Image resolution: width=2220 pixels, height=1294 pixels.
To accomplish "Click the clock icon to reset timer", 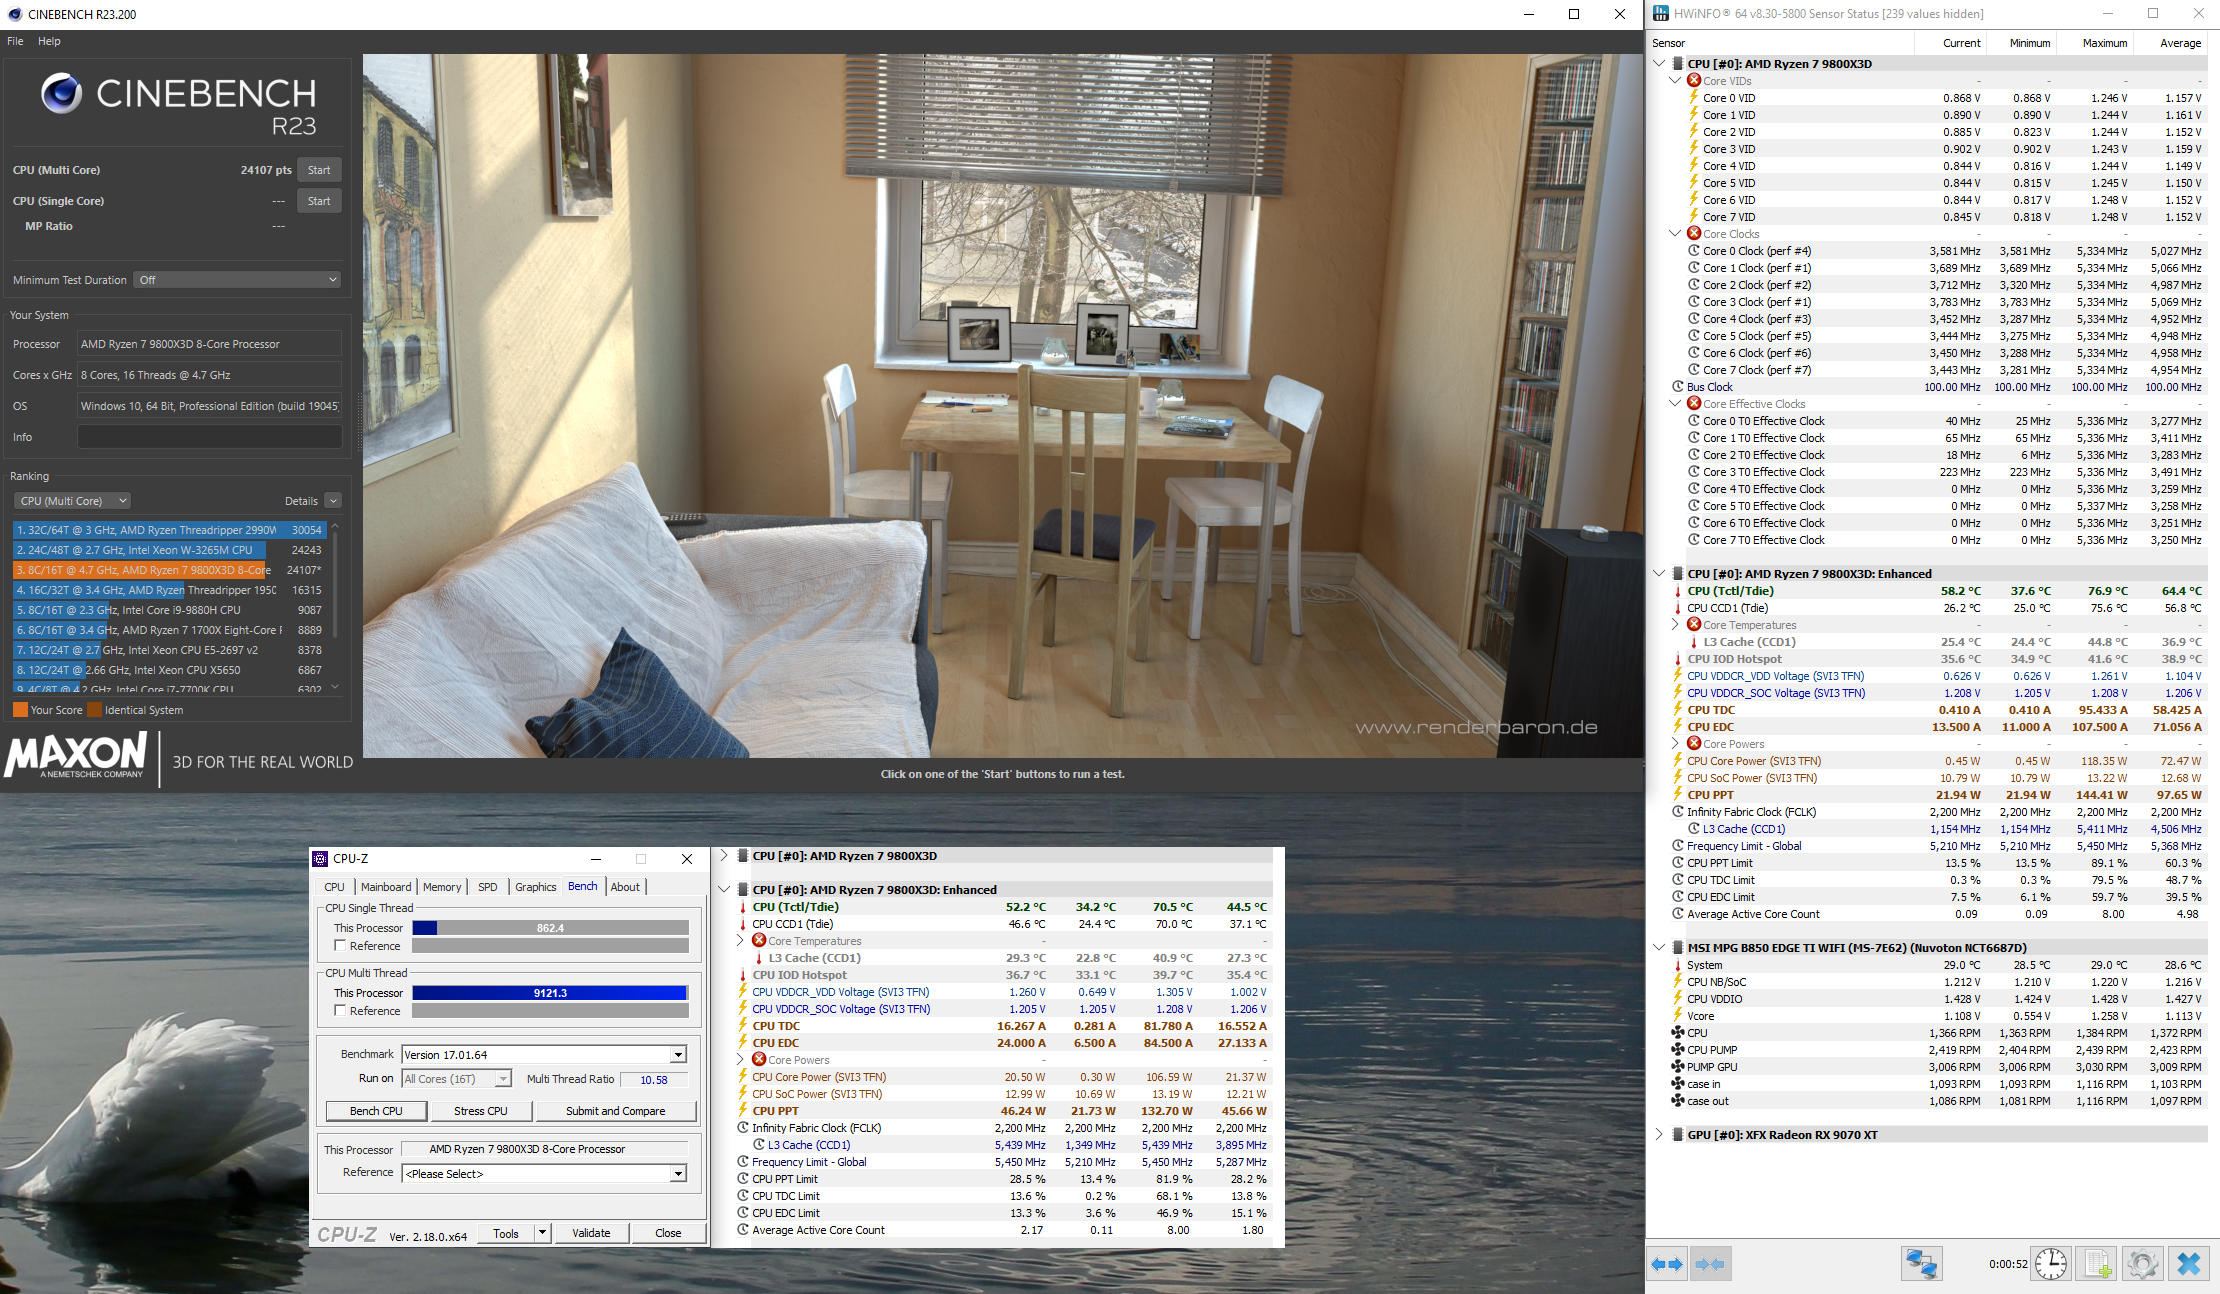I will click(x=2051, y=1264).
